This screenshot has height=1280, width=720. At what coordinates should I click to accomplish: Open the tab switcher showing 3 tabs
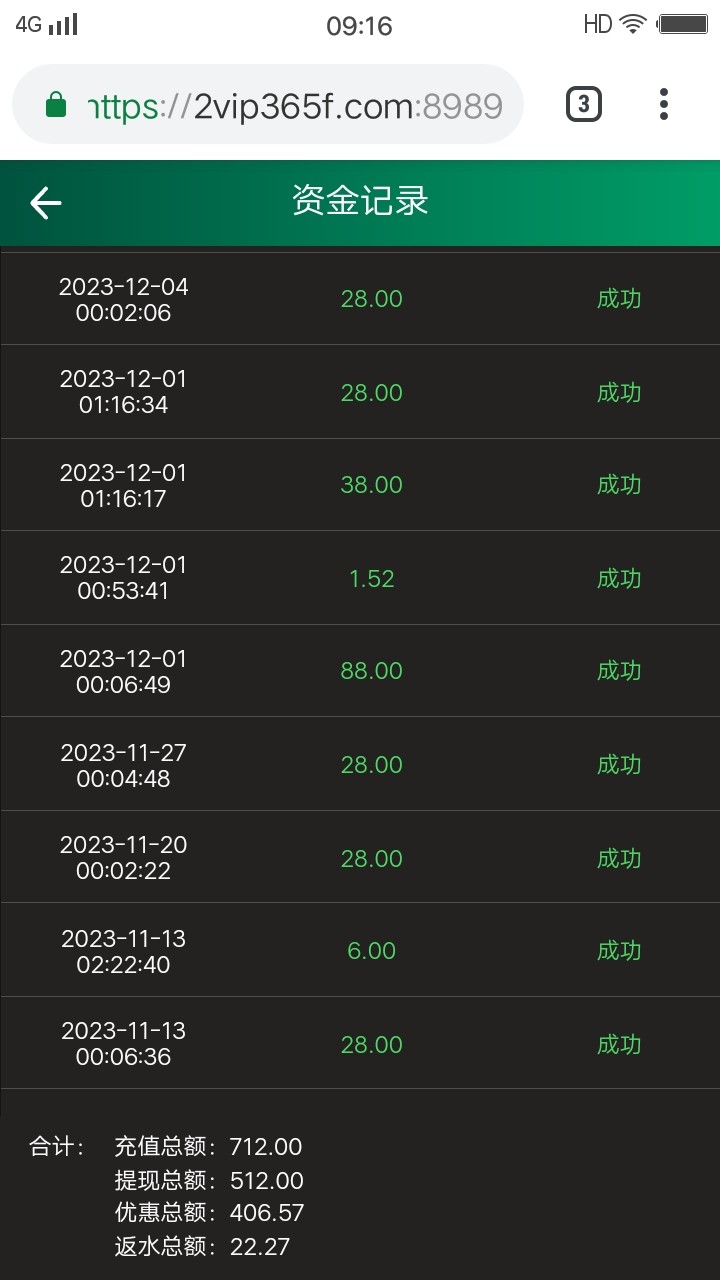tap(584, 104)
